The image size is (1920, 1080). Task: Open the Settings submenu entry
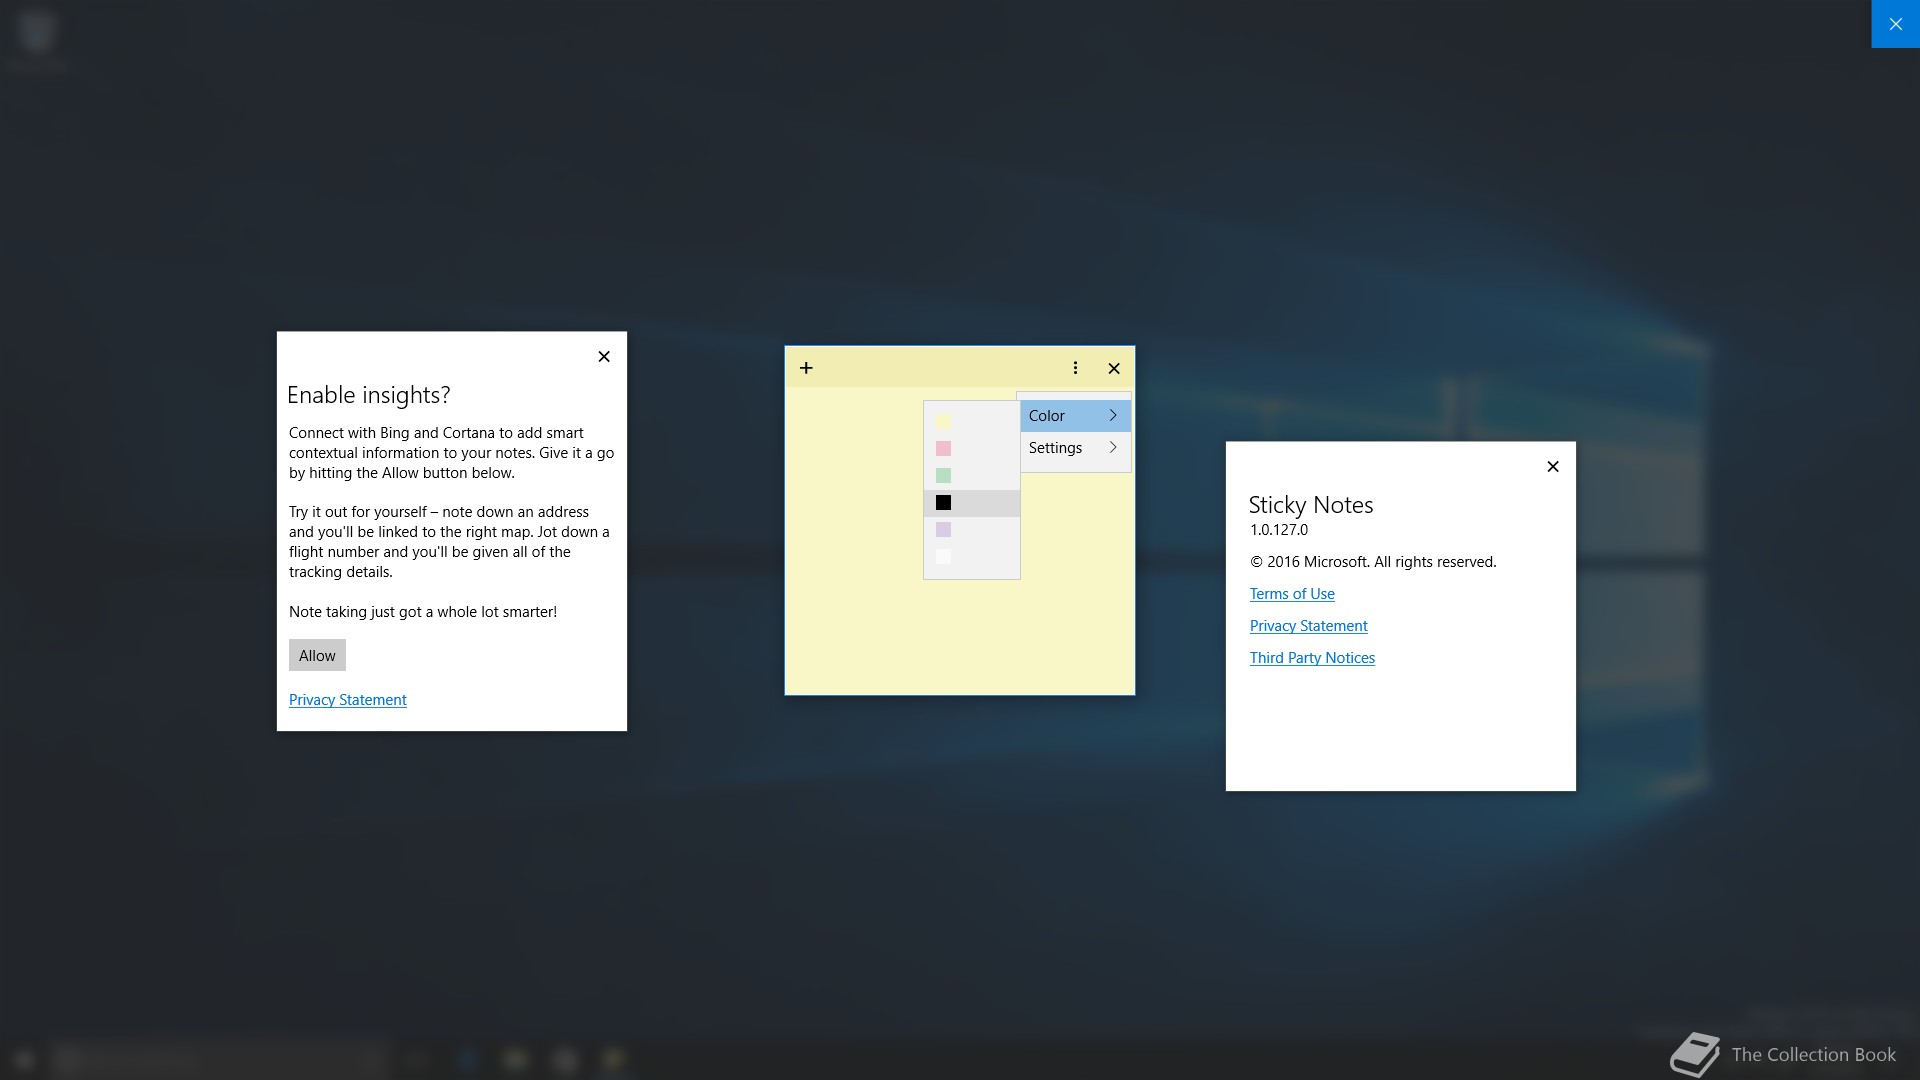coord(1075,448)
